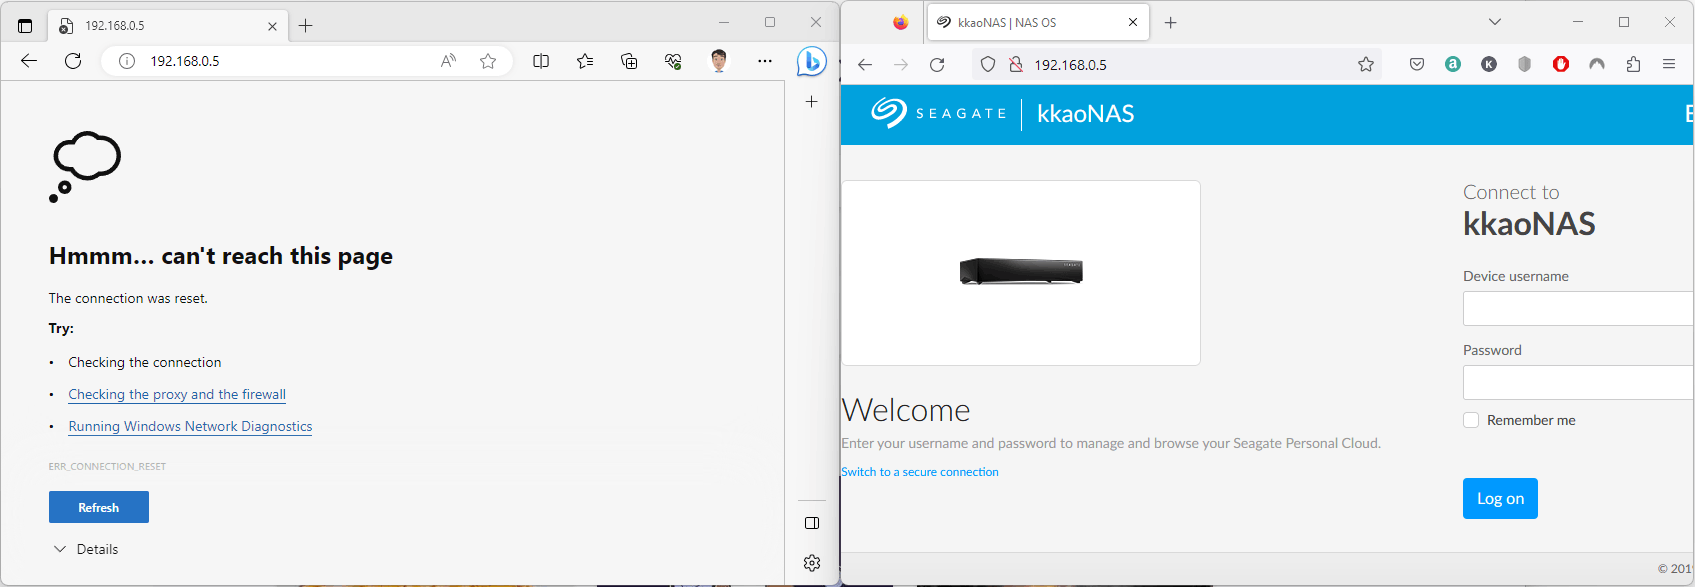Image resolution: width=1695 pixels, height=587 pixels.
Task: Click the Password field
Action: (x=1578, y=382)
